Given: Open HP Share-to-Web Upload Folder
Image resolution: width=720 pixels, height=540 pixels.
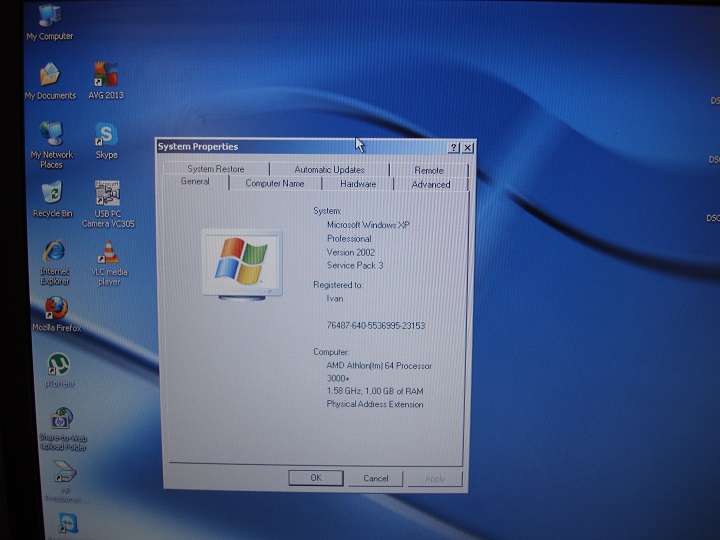Looking at the screenshot, I should pos(62,419).
